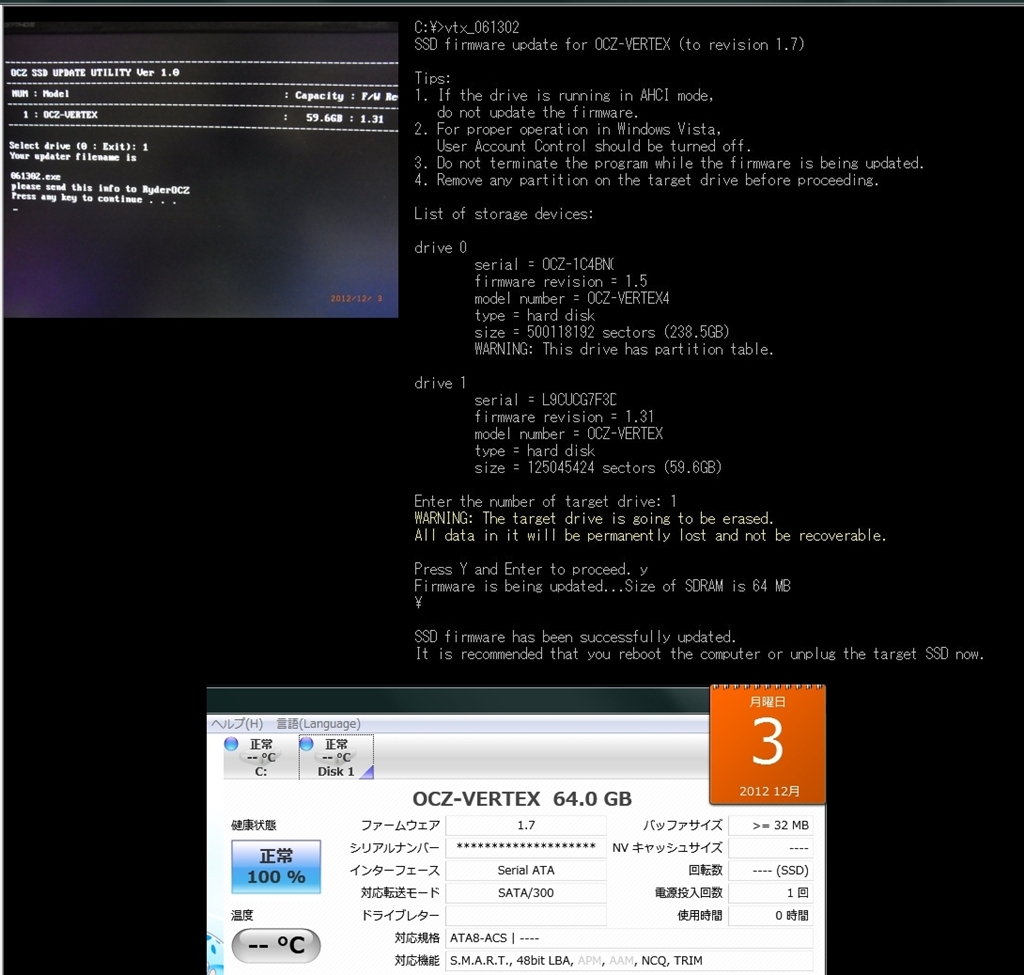The width and height of the screenshot is (1024, 975).
Task: Open the ヘルプ(H) menu
Action: click(x=236, y=724)
